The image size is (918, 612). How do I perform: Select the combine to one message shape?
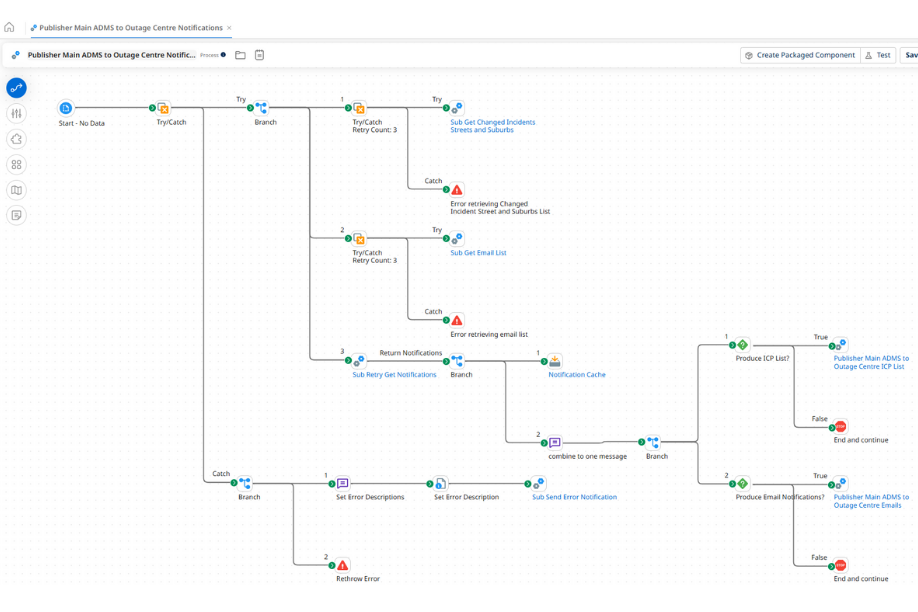click(x=555, y=442)
